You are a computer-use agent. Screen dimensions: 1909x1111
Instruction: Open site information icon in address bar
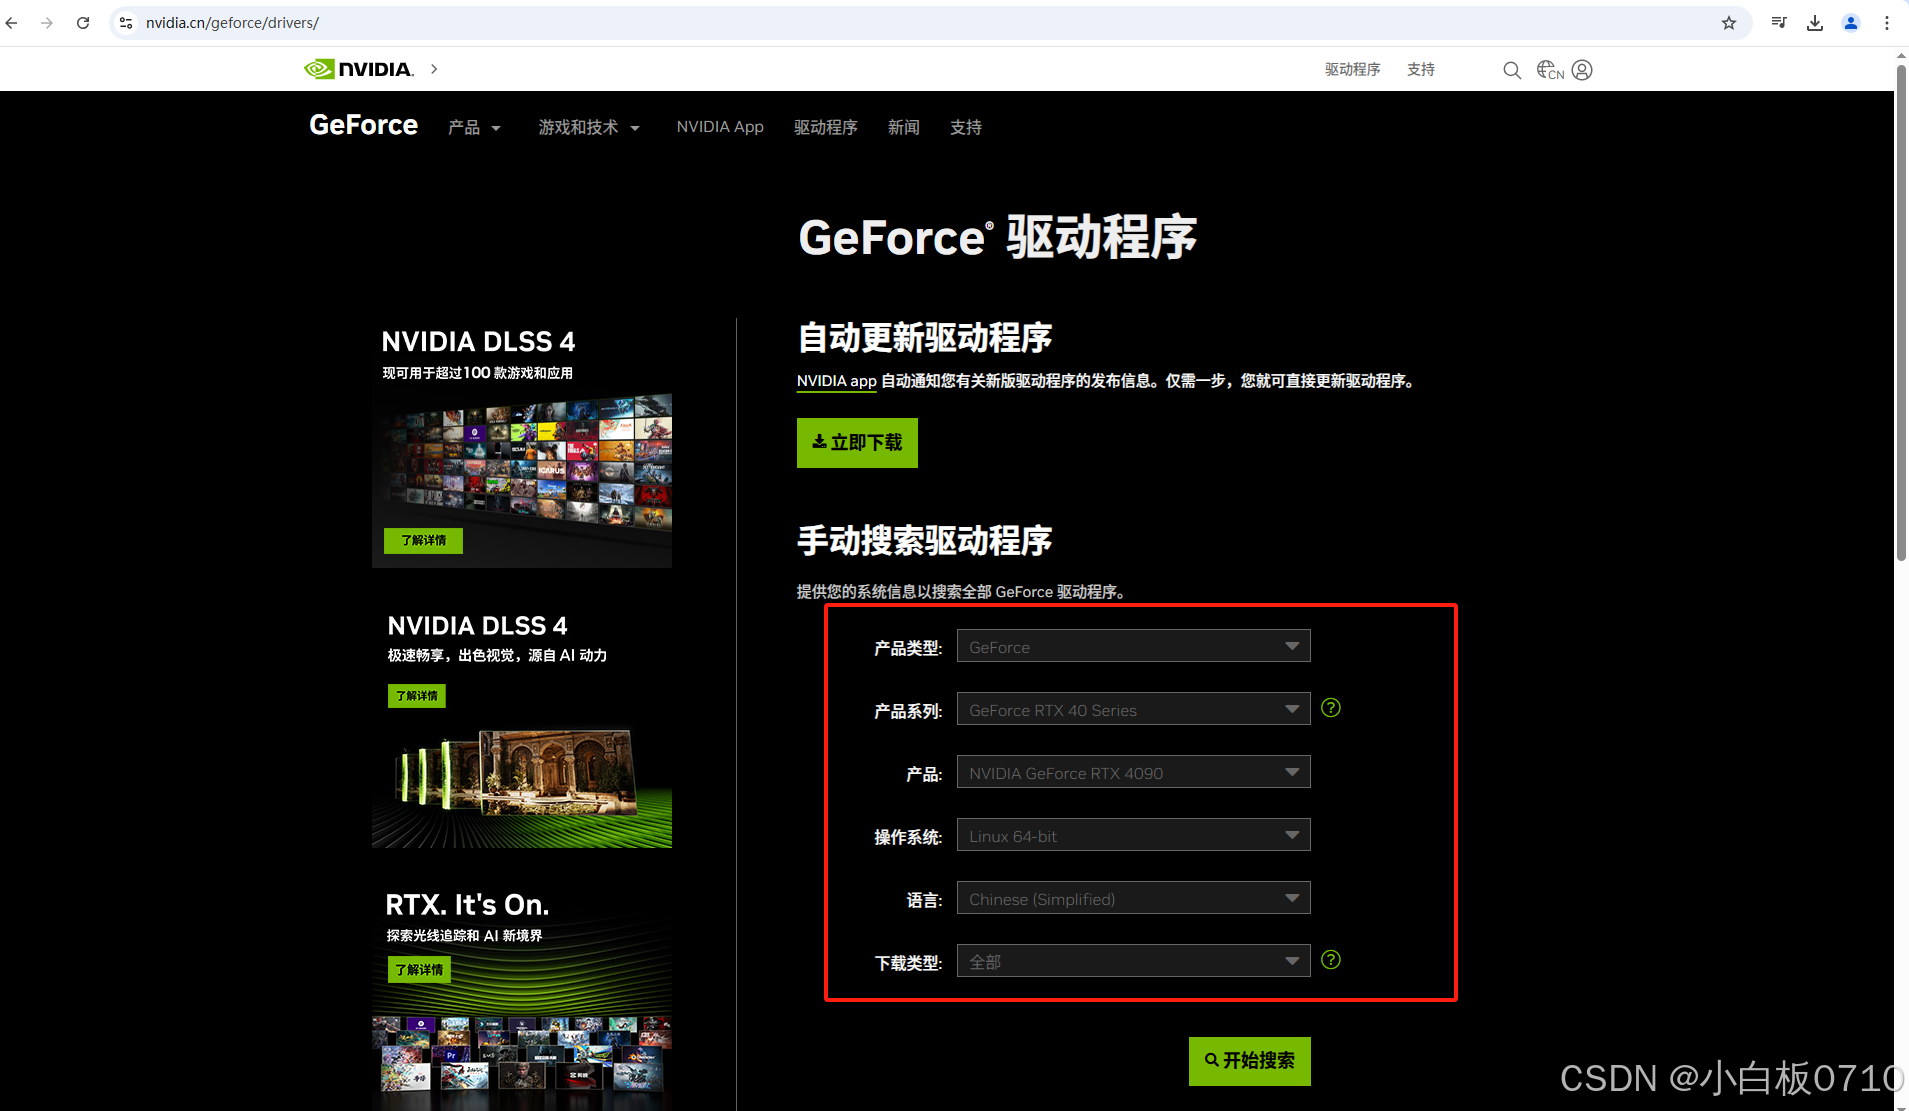click(x=126, y=23)
